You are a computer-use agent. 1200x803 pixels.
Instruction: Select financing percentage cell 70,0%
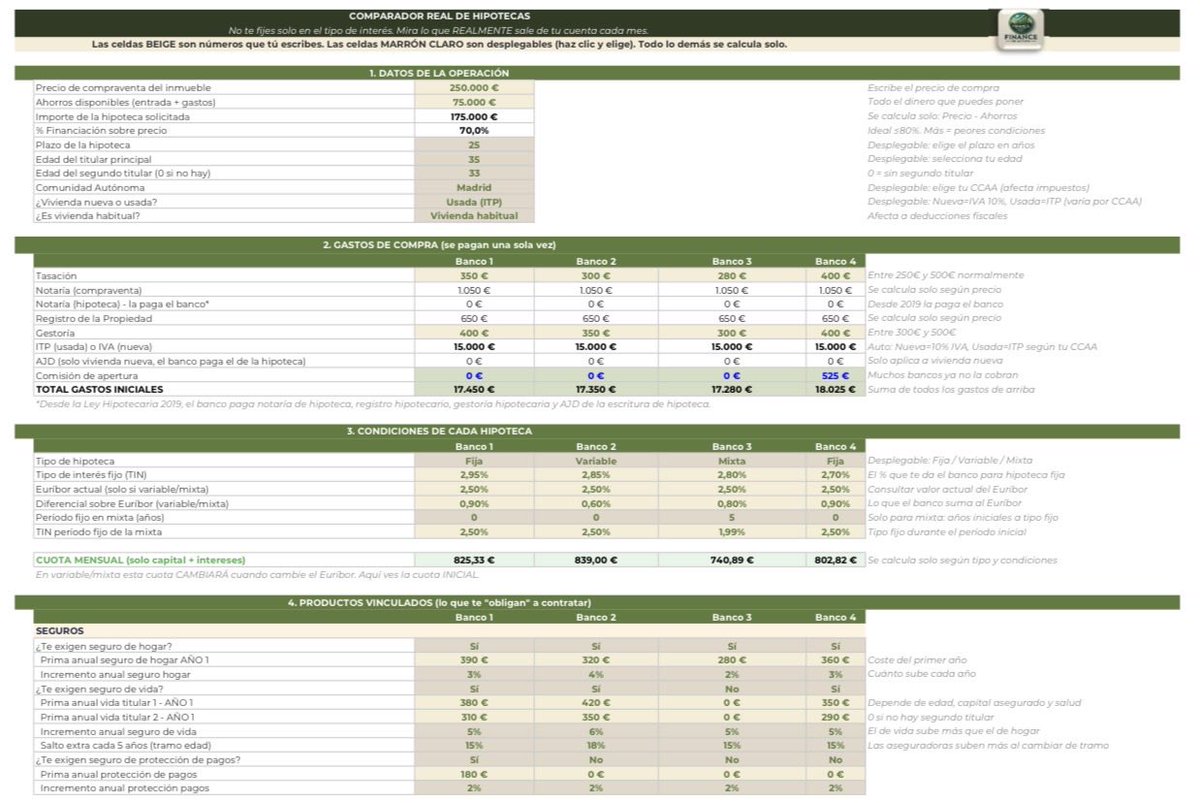pos(474,130)
